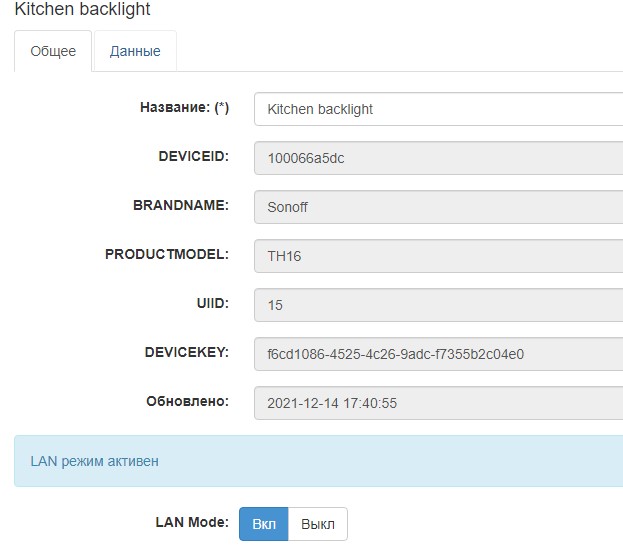Image resolution: width=623 pixels, height=546 pixels.
Task: Click the DEVICEKEY field value
Action: (x=438, y=354)
